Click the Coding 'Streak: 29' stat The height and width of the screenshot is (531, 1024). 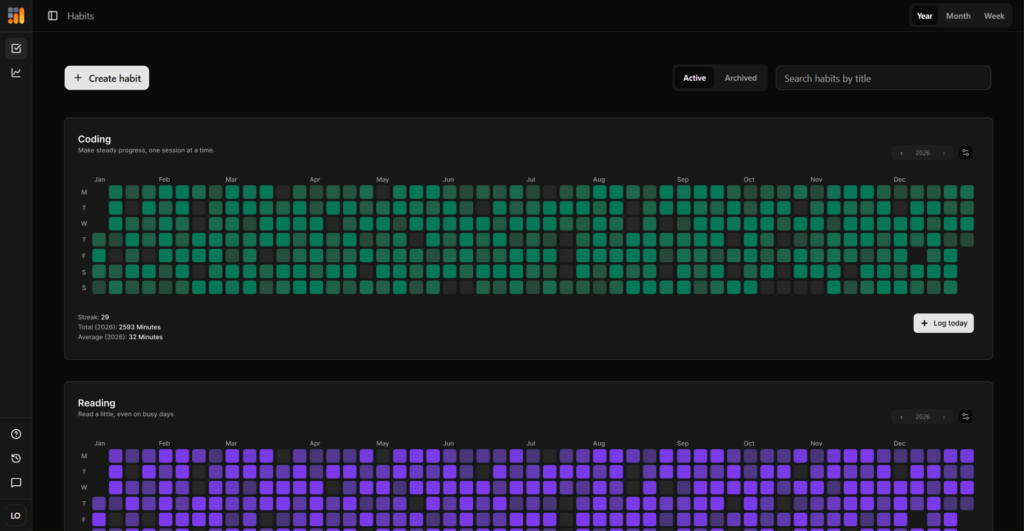93,317
